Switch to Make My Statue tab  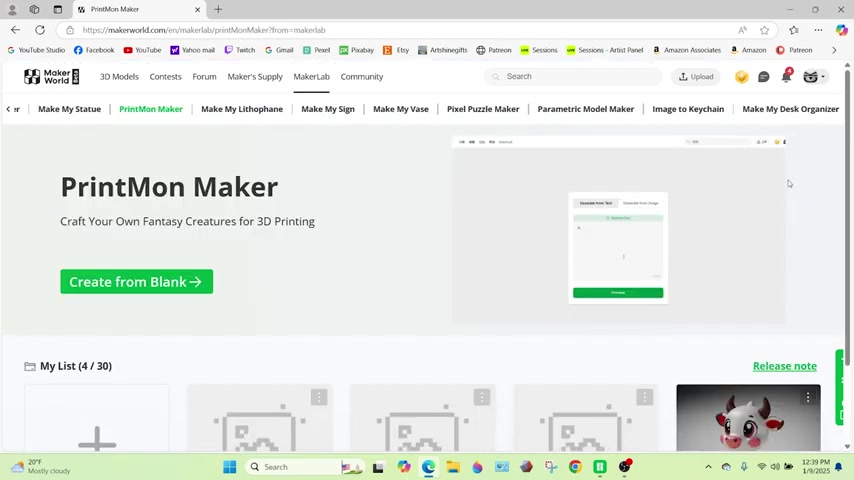70,109
